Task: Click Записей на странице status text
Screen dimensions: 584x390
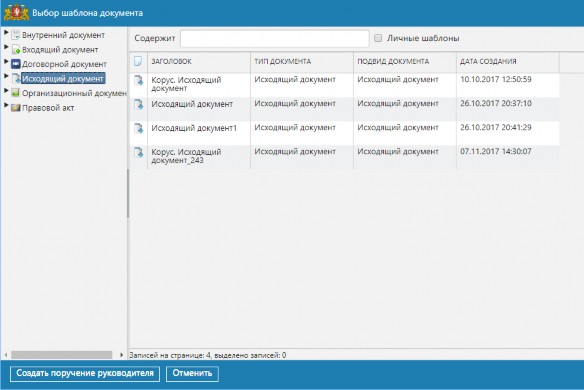Action: (208, 355)
